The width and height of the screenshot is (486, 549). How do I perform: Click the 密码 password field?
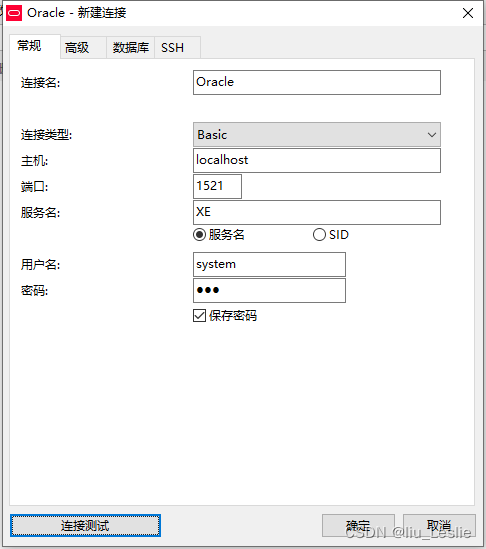click(269, 290)
